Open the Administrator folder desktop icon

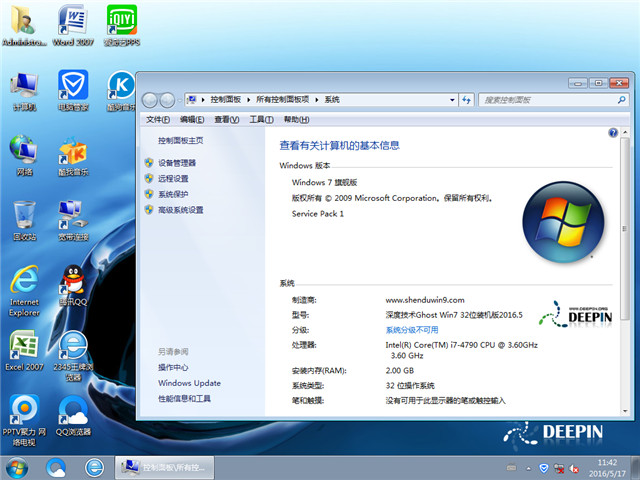click(x=24, y=25)
